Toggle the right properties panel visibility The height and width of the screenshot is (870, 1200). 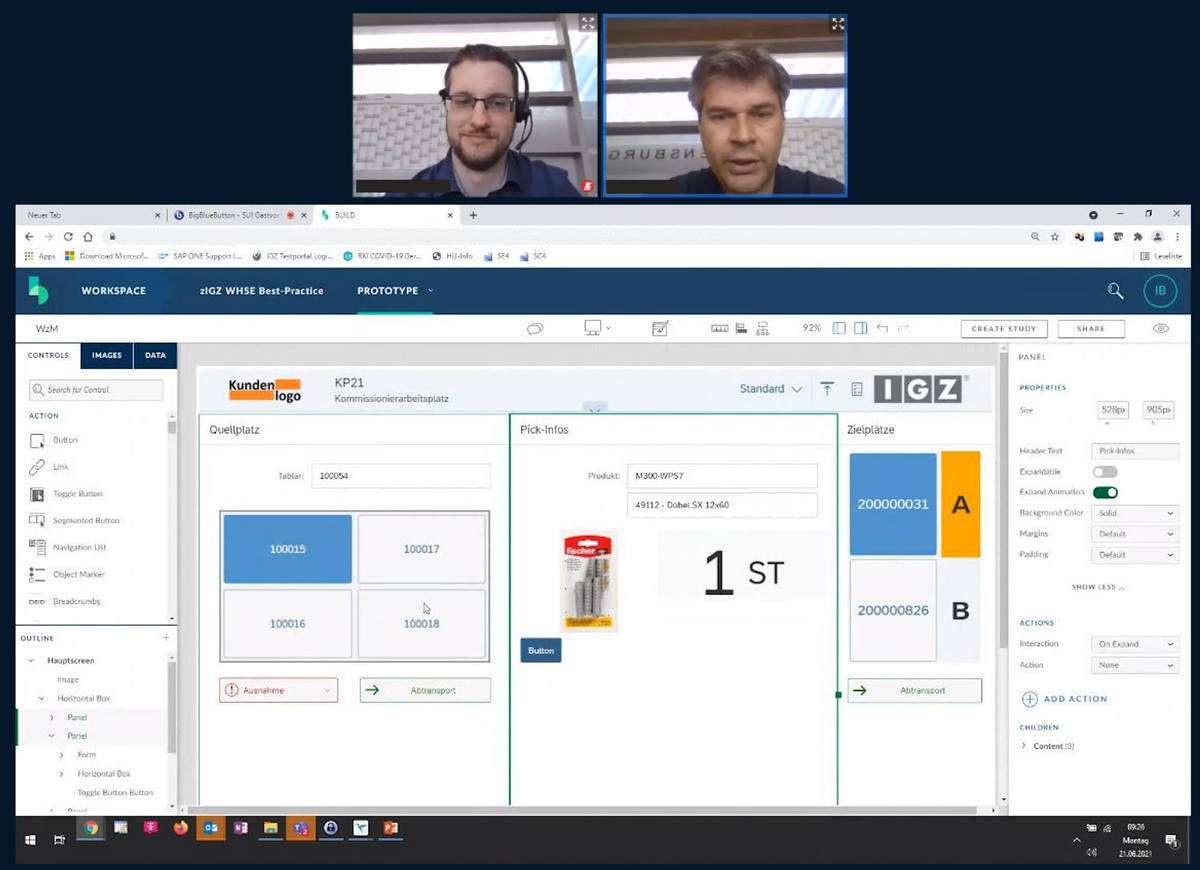point(860,328)
